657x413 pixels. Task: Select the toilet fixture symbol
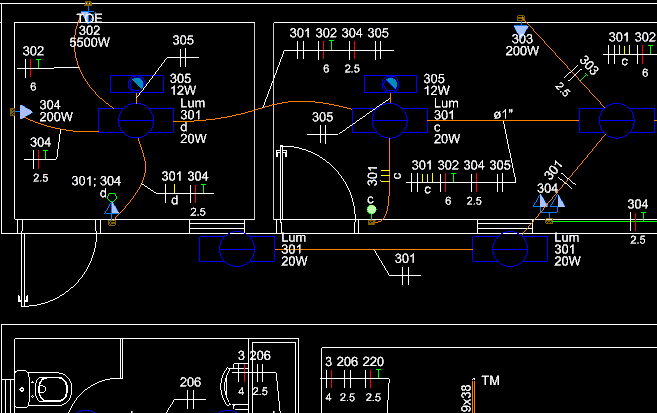tap(43, 386)
